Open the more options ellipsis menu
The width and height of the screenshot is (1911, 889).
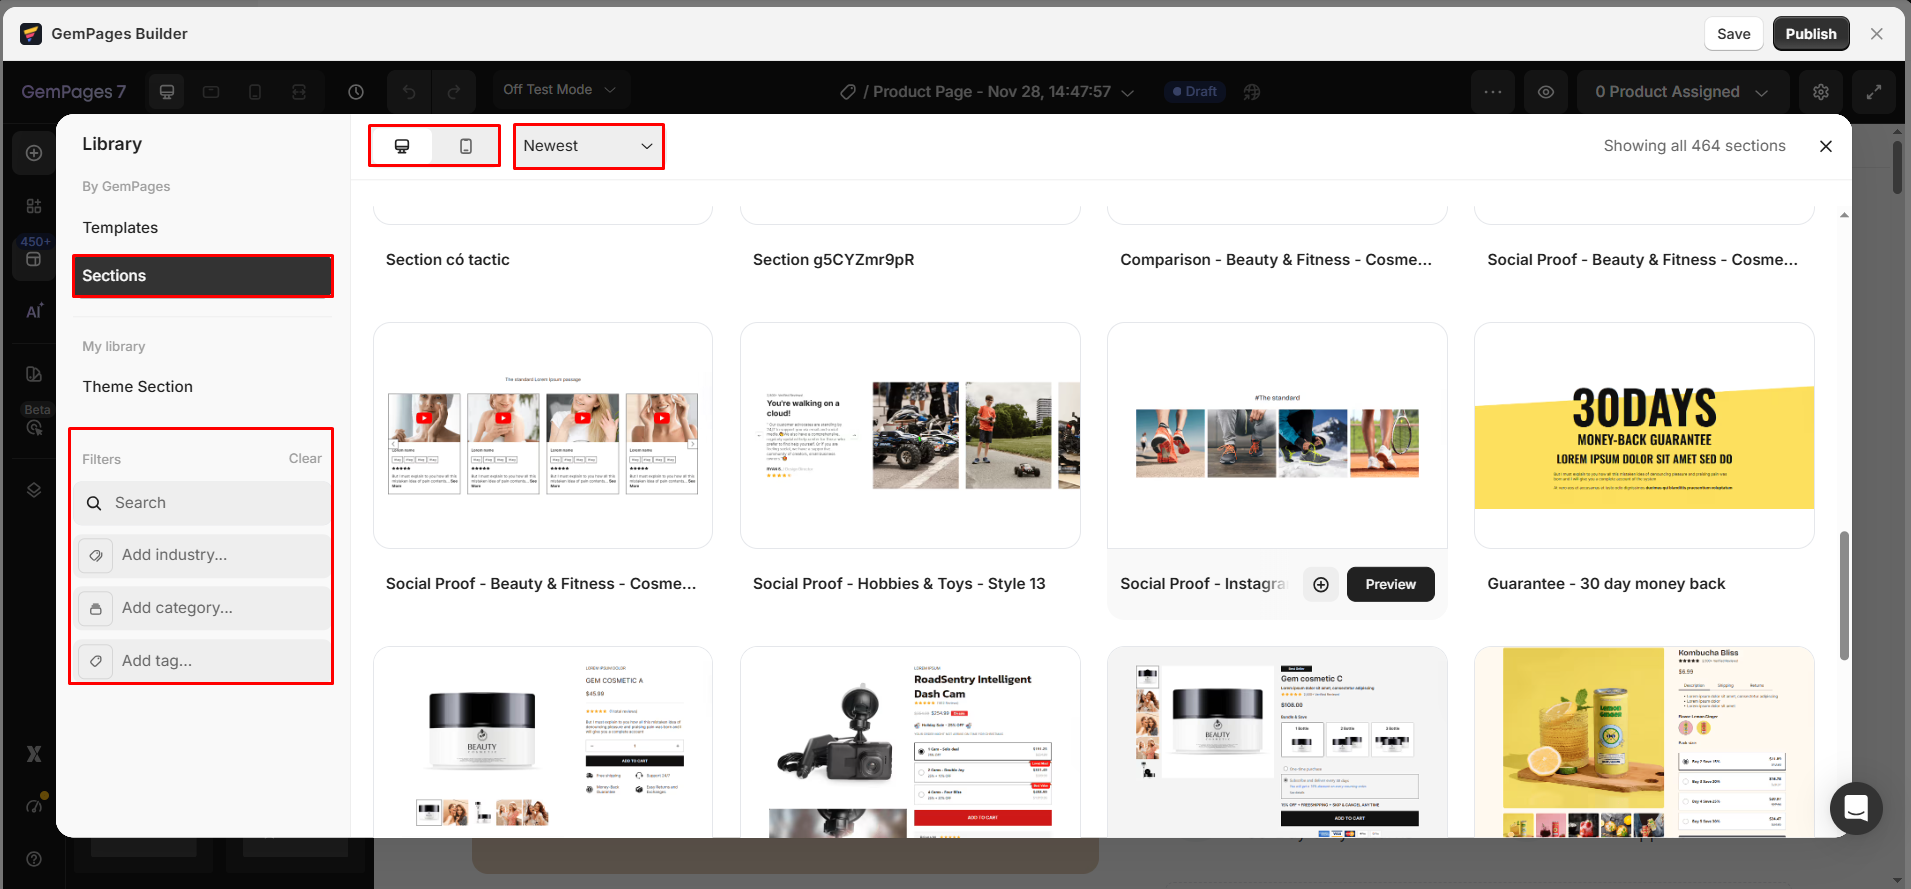[x=1493, y=92]
